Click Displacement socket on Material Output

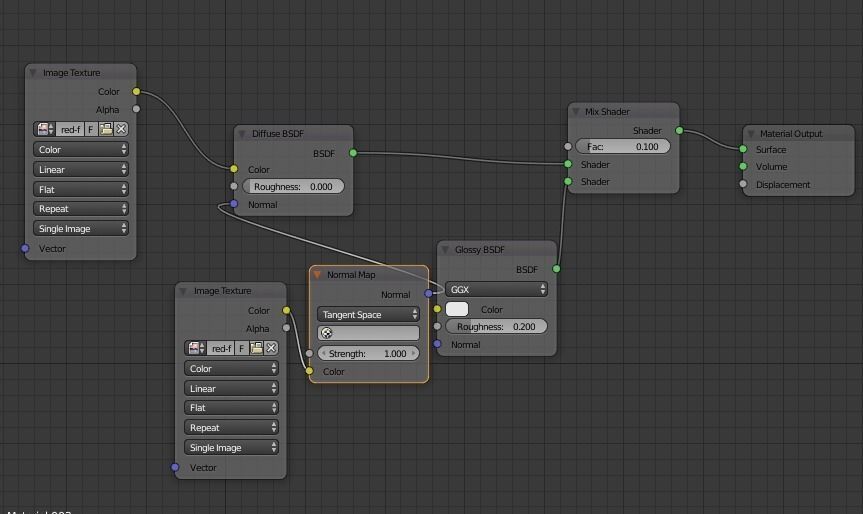point(743,184)
